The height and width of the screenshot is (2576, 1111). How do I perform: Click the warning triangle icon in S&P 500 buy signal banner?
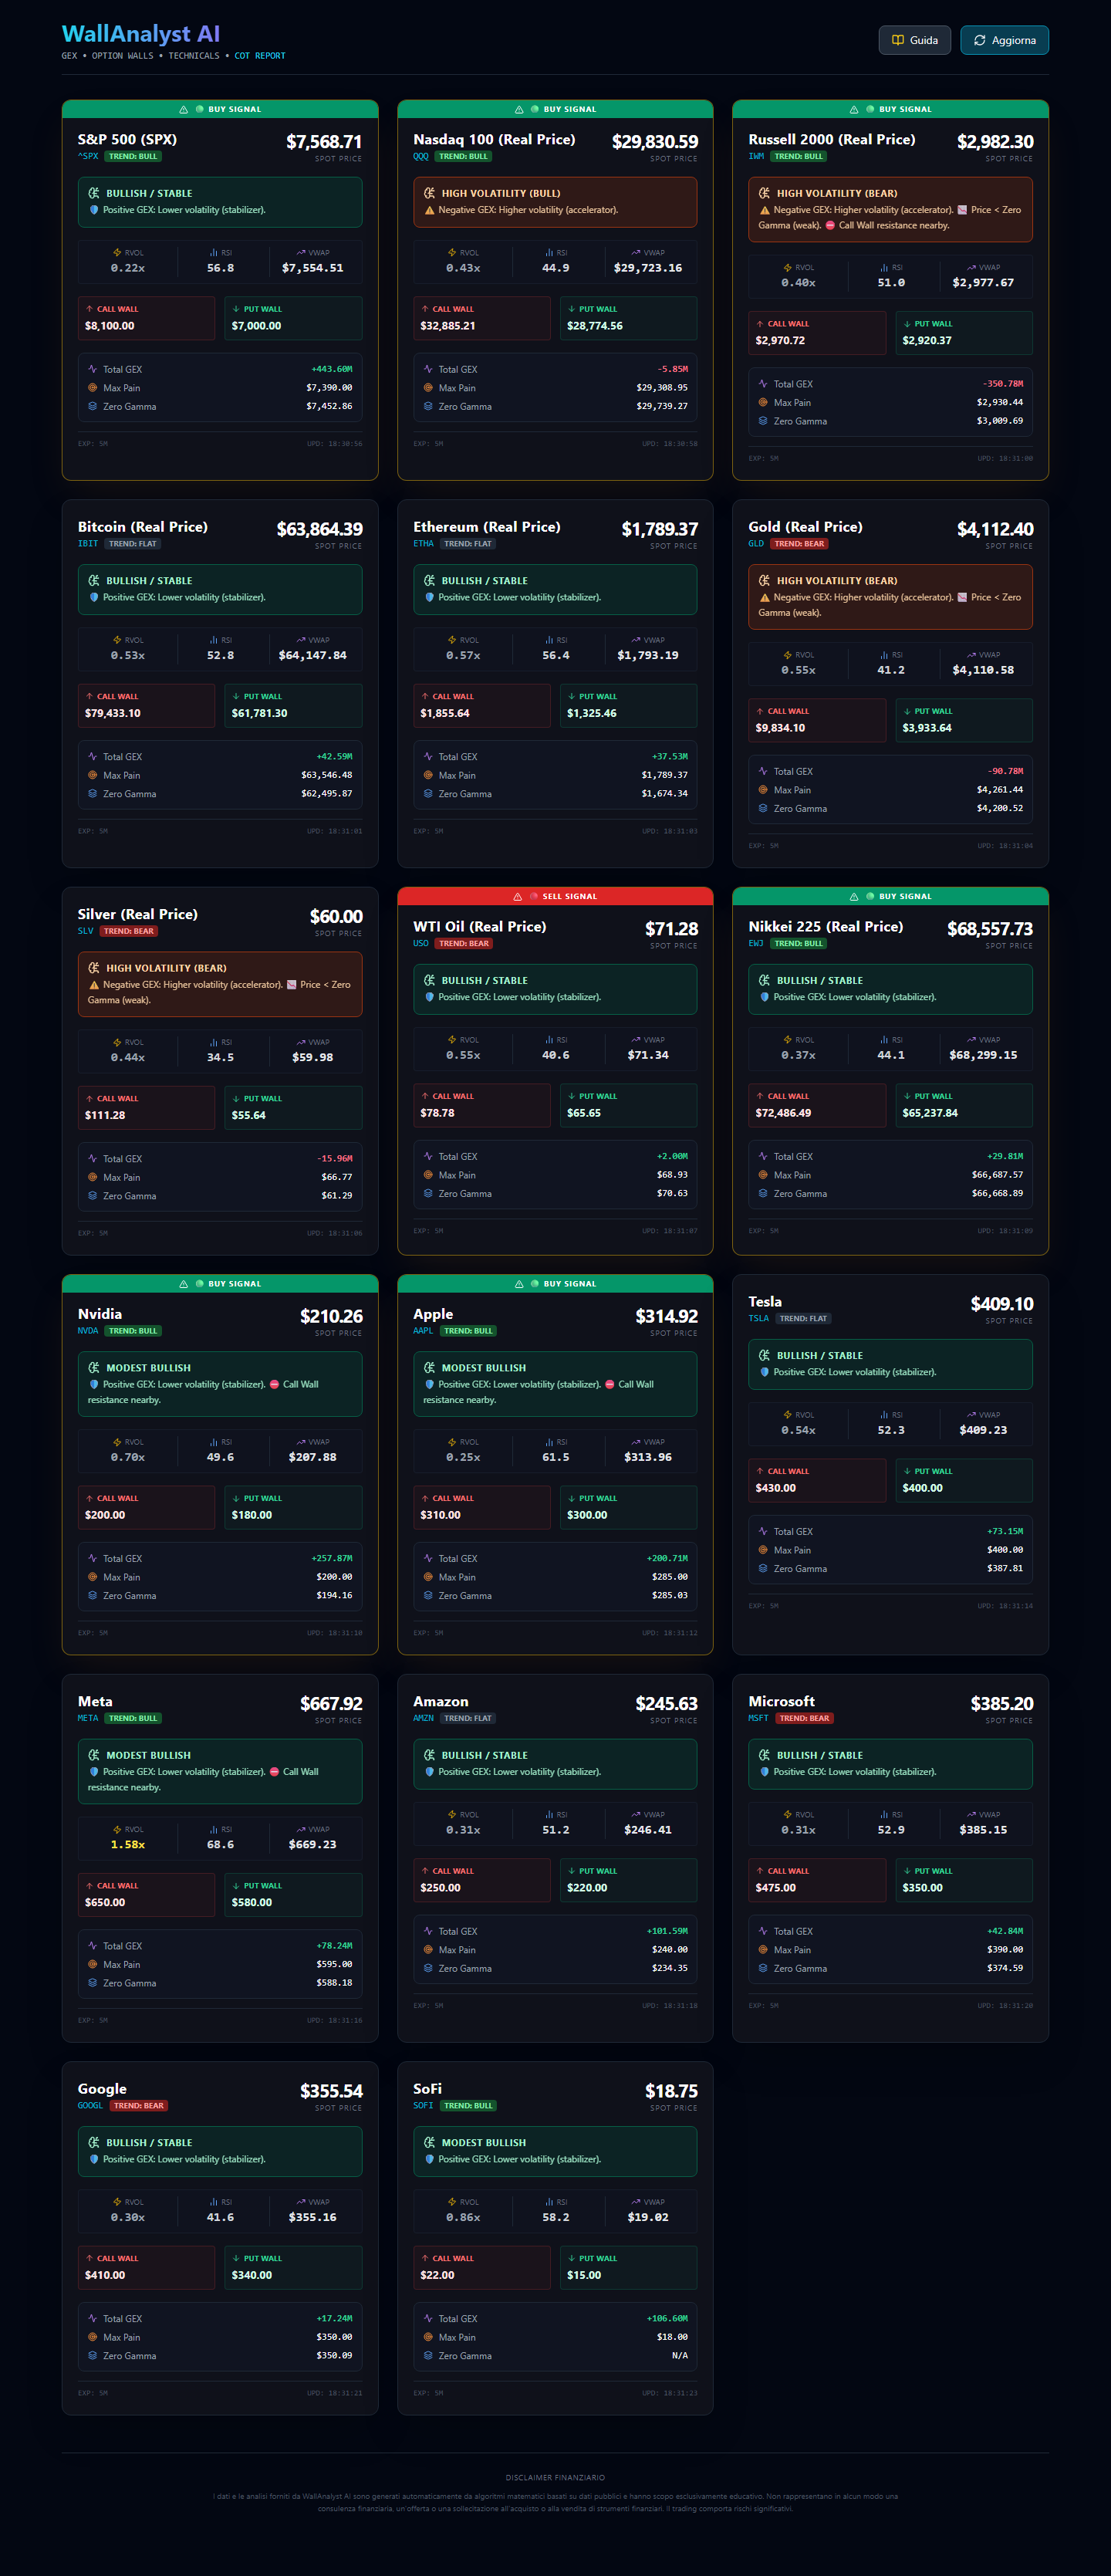point(183,110)
